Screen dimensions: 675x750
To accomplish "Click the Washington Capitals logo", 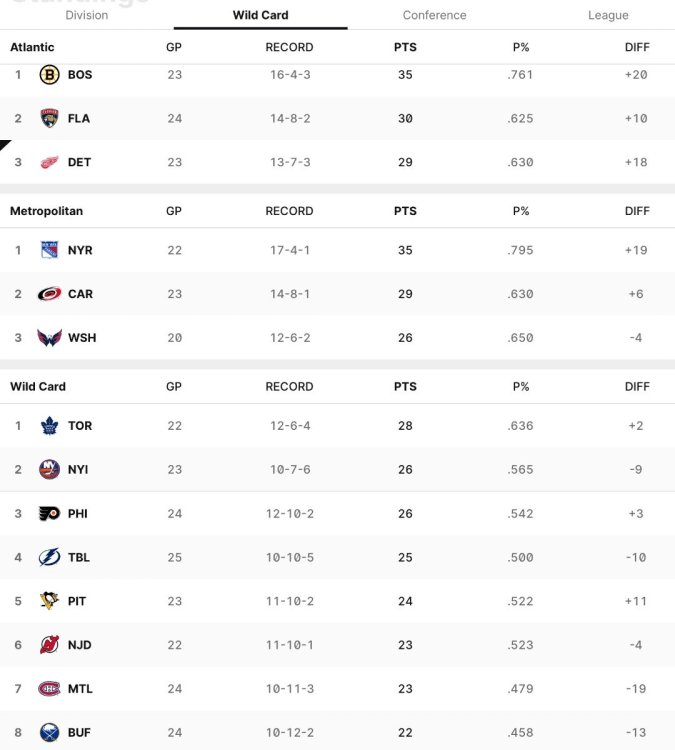I will pyautogui.click(x=49, y=338).
